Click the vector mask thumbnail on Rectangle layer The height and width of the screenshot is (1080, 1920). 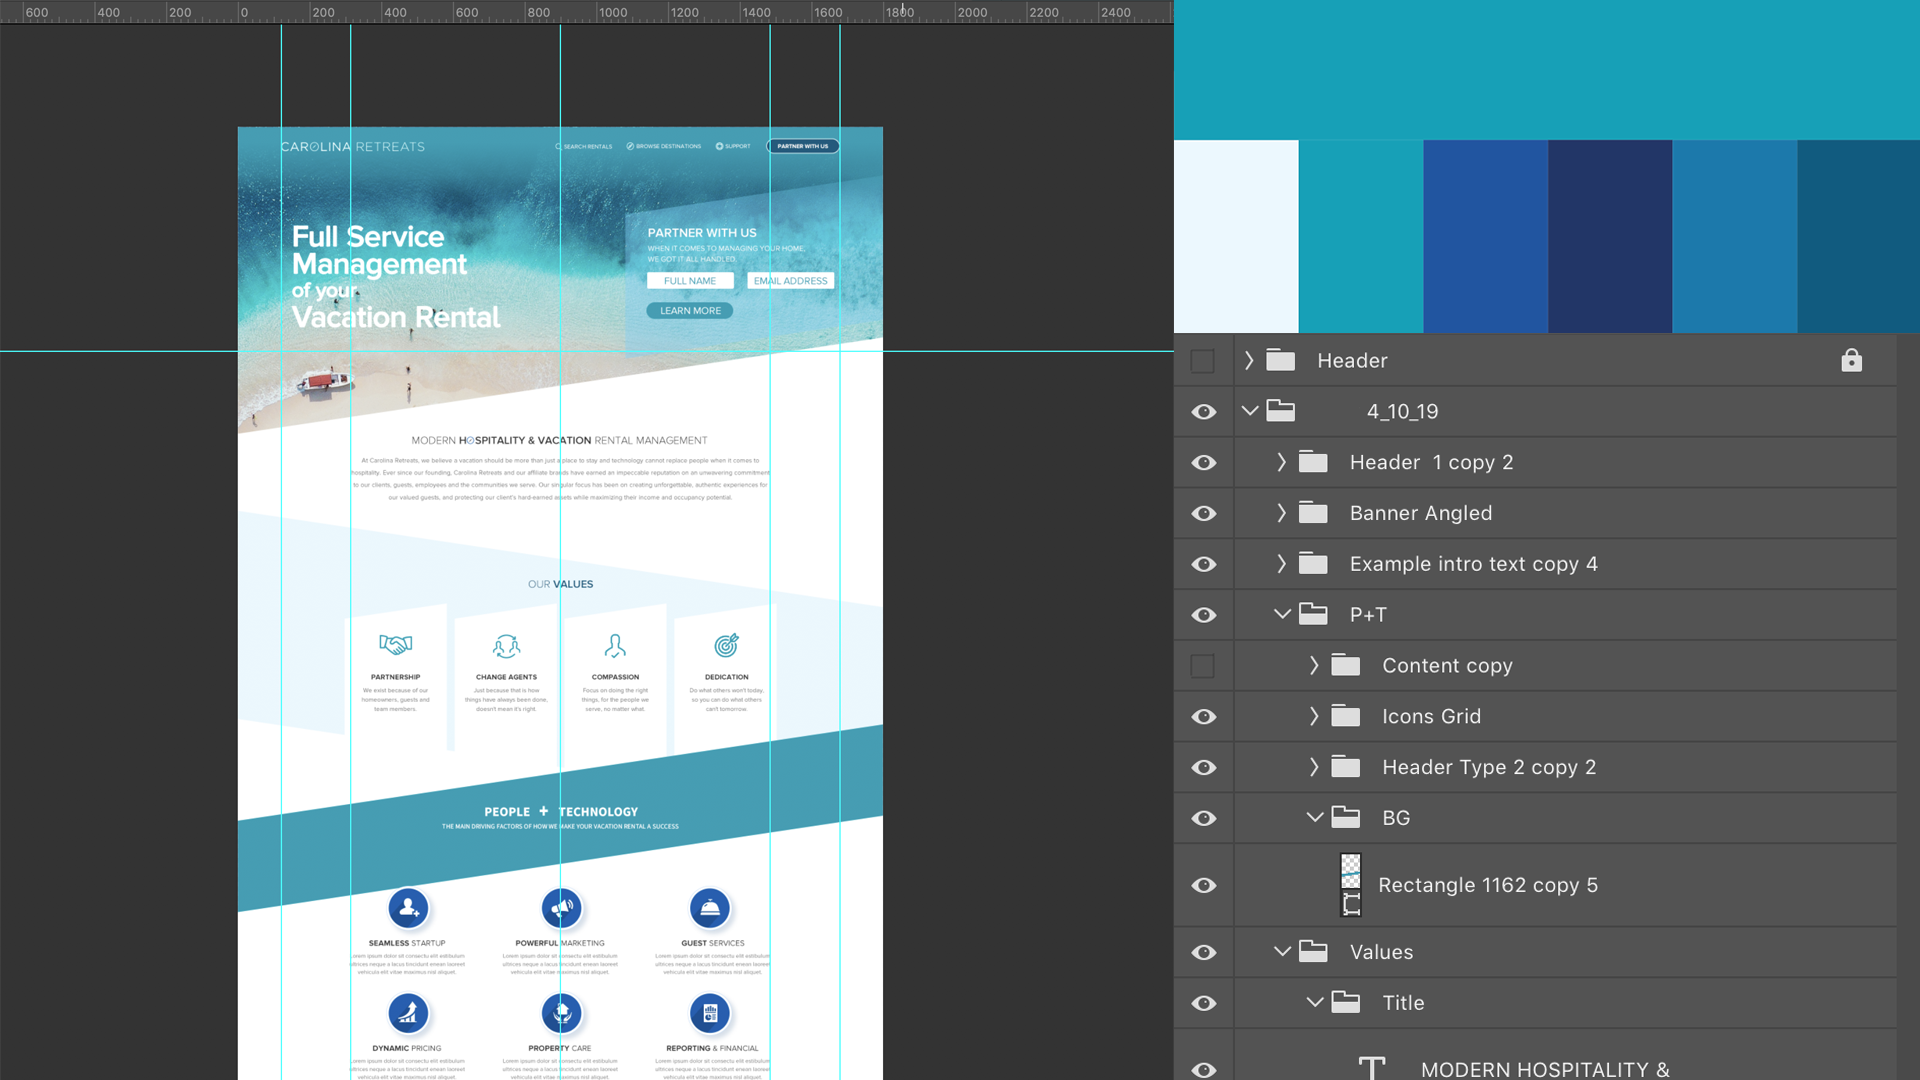(x=1351, y=904)
